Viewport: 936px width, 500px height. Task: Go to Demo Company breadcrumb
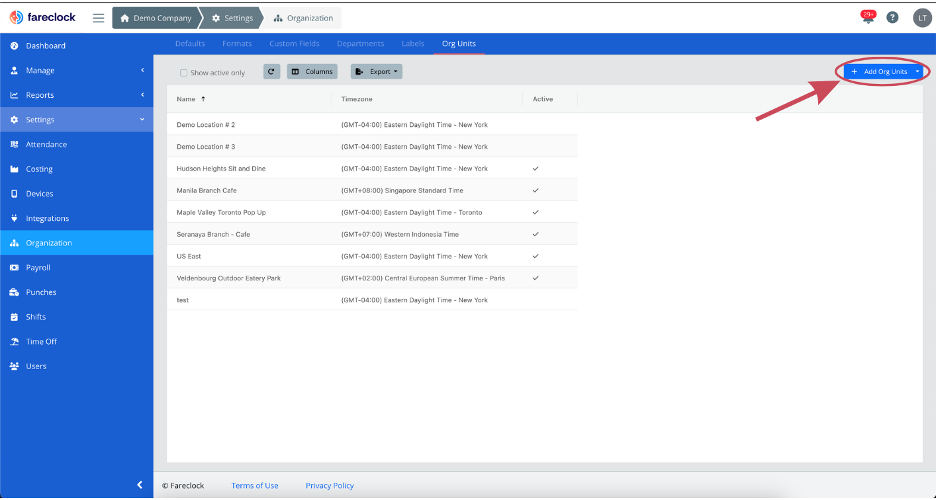(156, 18)
